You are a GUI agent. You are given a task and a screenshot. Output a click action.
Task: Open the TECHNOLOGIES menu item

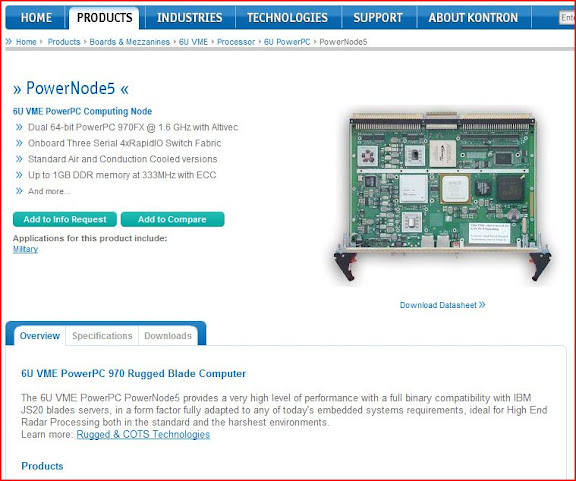click(x=287, y=18)
